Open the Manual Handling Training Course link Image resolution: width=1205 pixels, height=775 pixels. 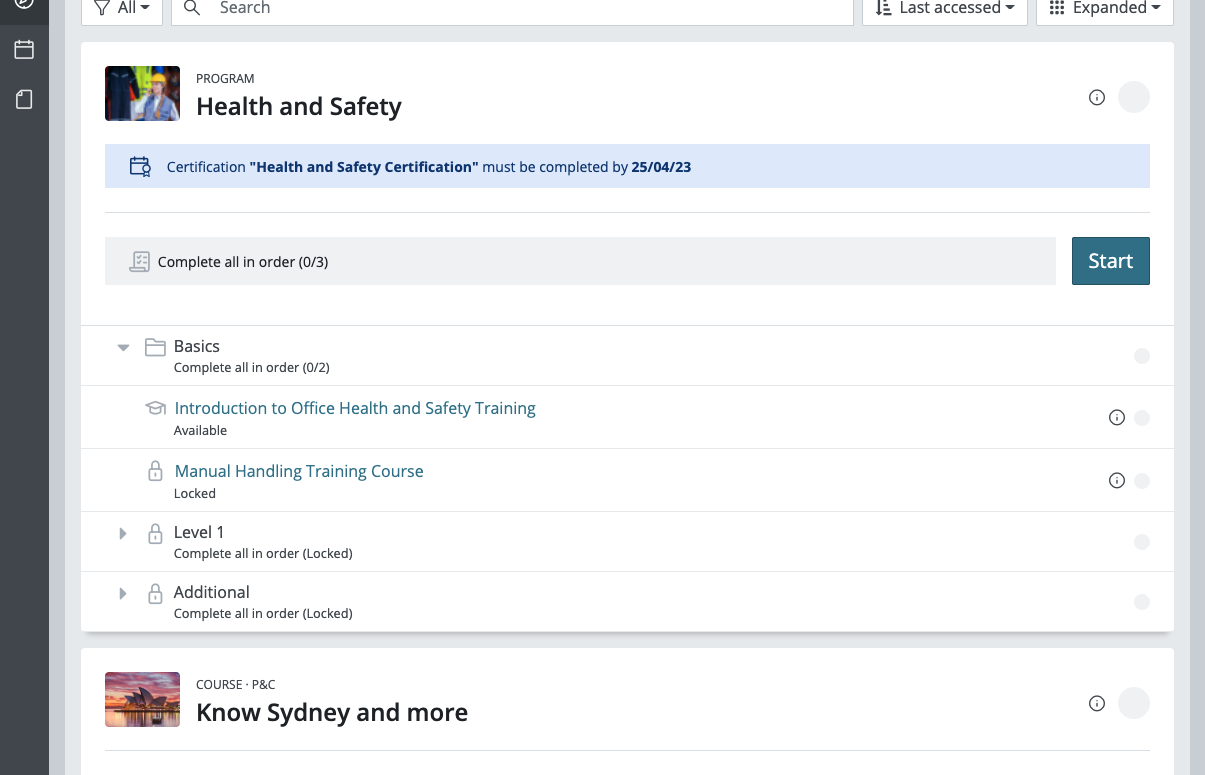point(298,470)
